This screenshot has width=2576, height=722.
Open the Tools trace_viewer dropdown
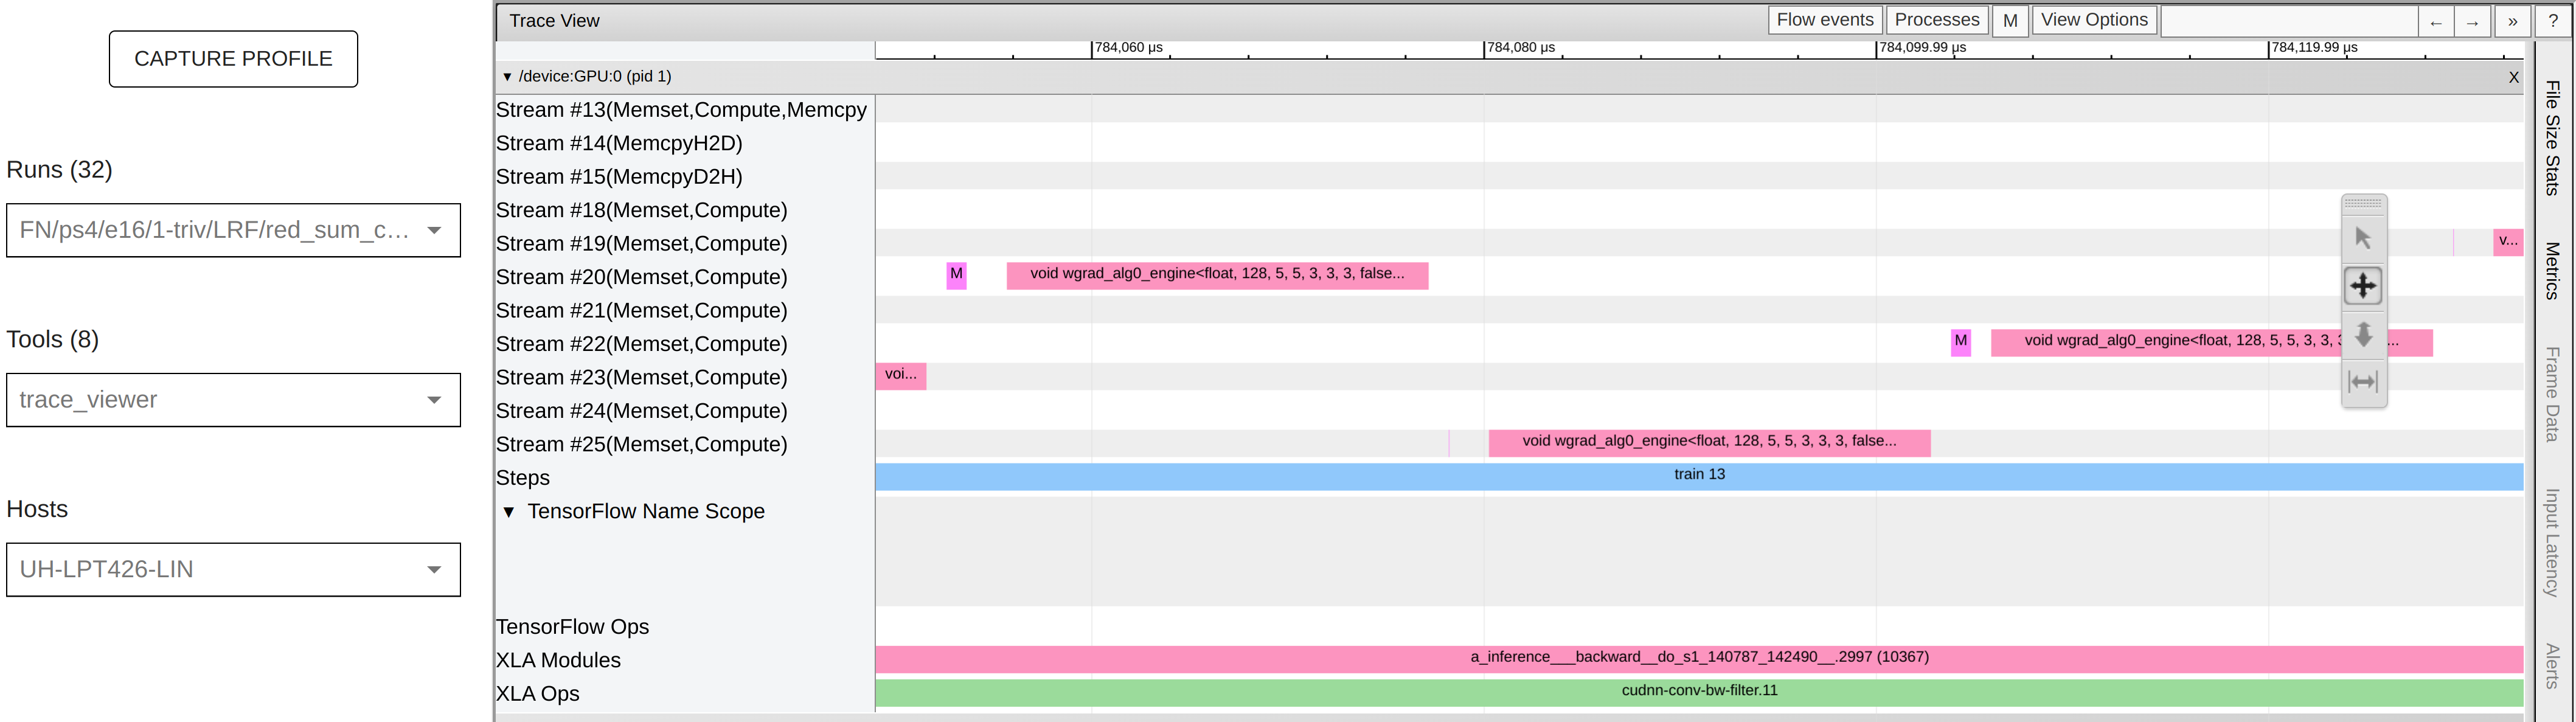pyautogui.click(x=233, y=400)
